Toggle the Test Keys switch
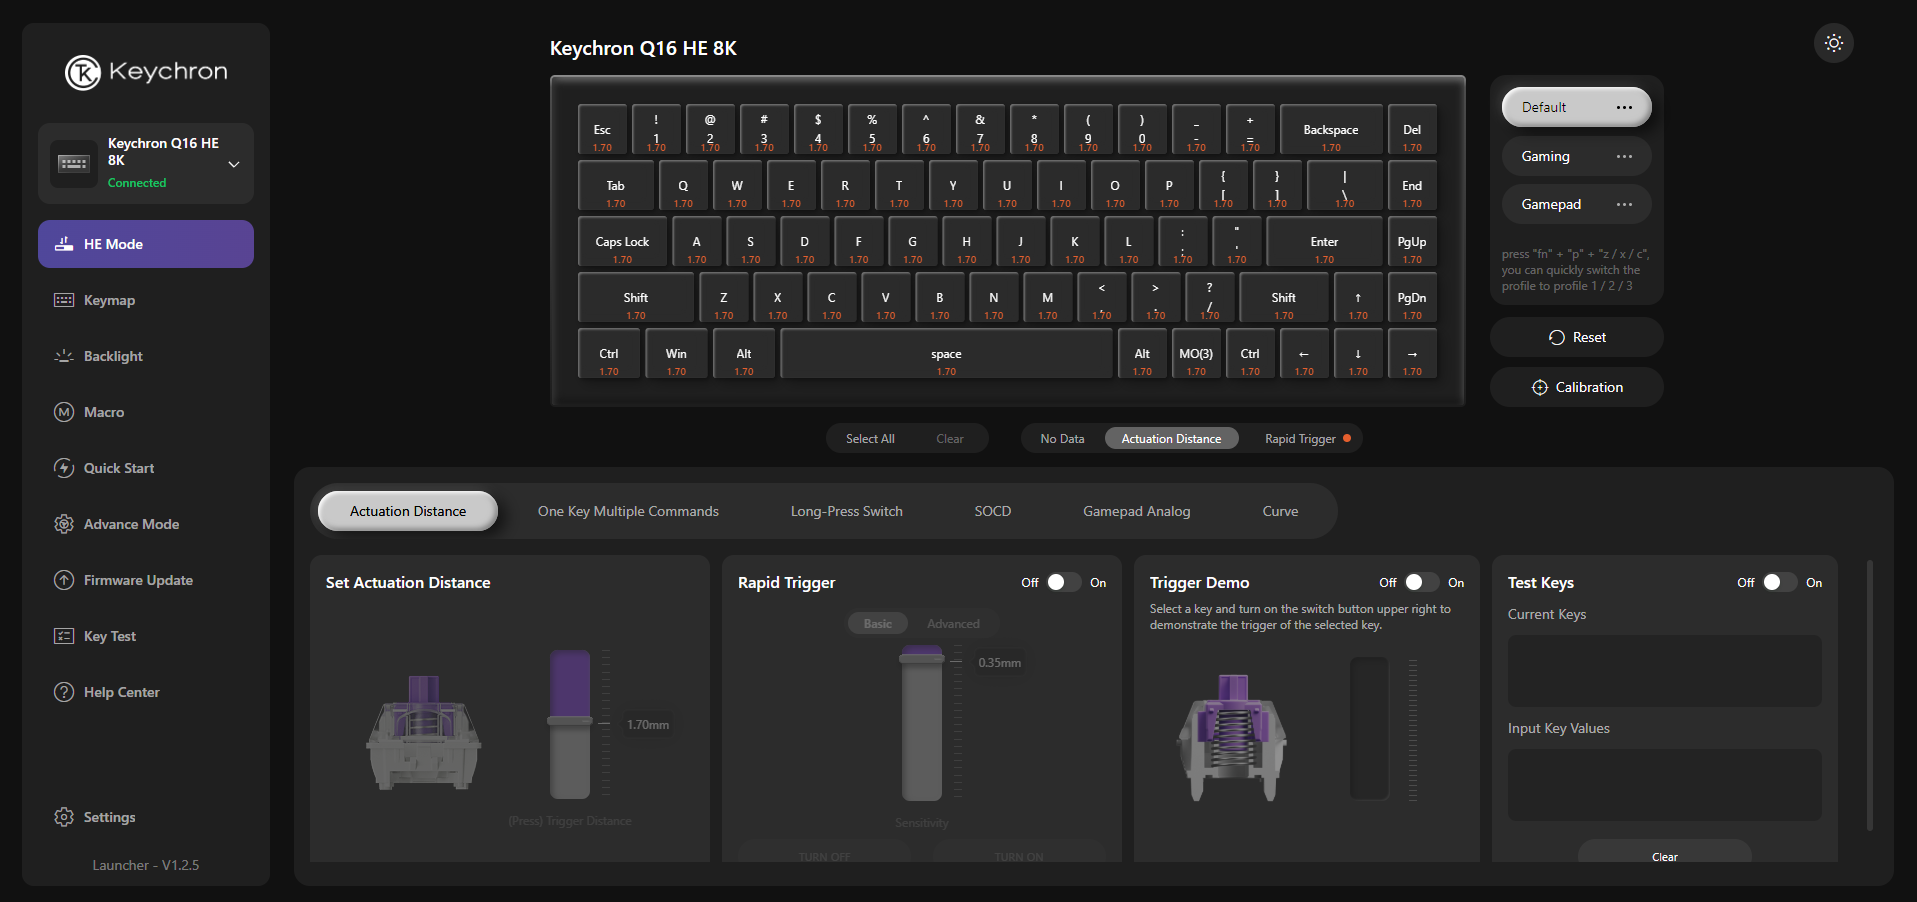This screenshot has height=902, width=1917. pyautogui.click(x=1780, y=582)
